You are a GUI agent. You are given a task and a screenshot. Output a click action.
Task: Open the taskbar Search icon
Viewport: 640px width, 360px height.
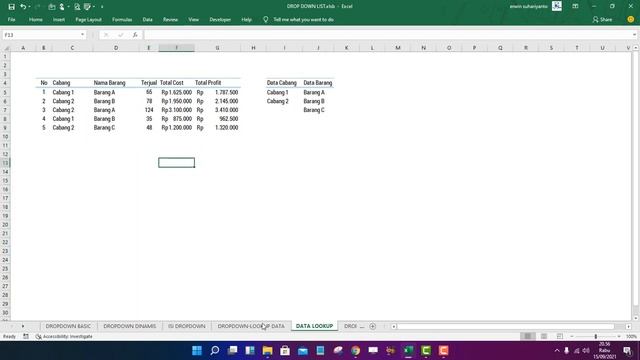pyautogui.click(x=215, y=351)
